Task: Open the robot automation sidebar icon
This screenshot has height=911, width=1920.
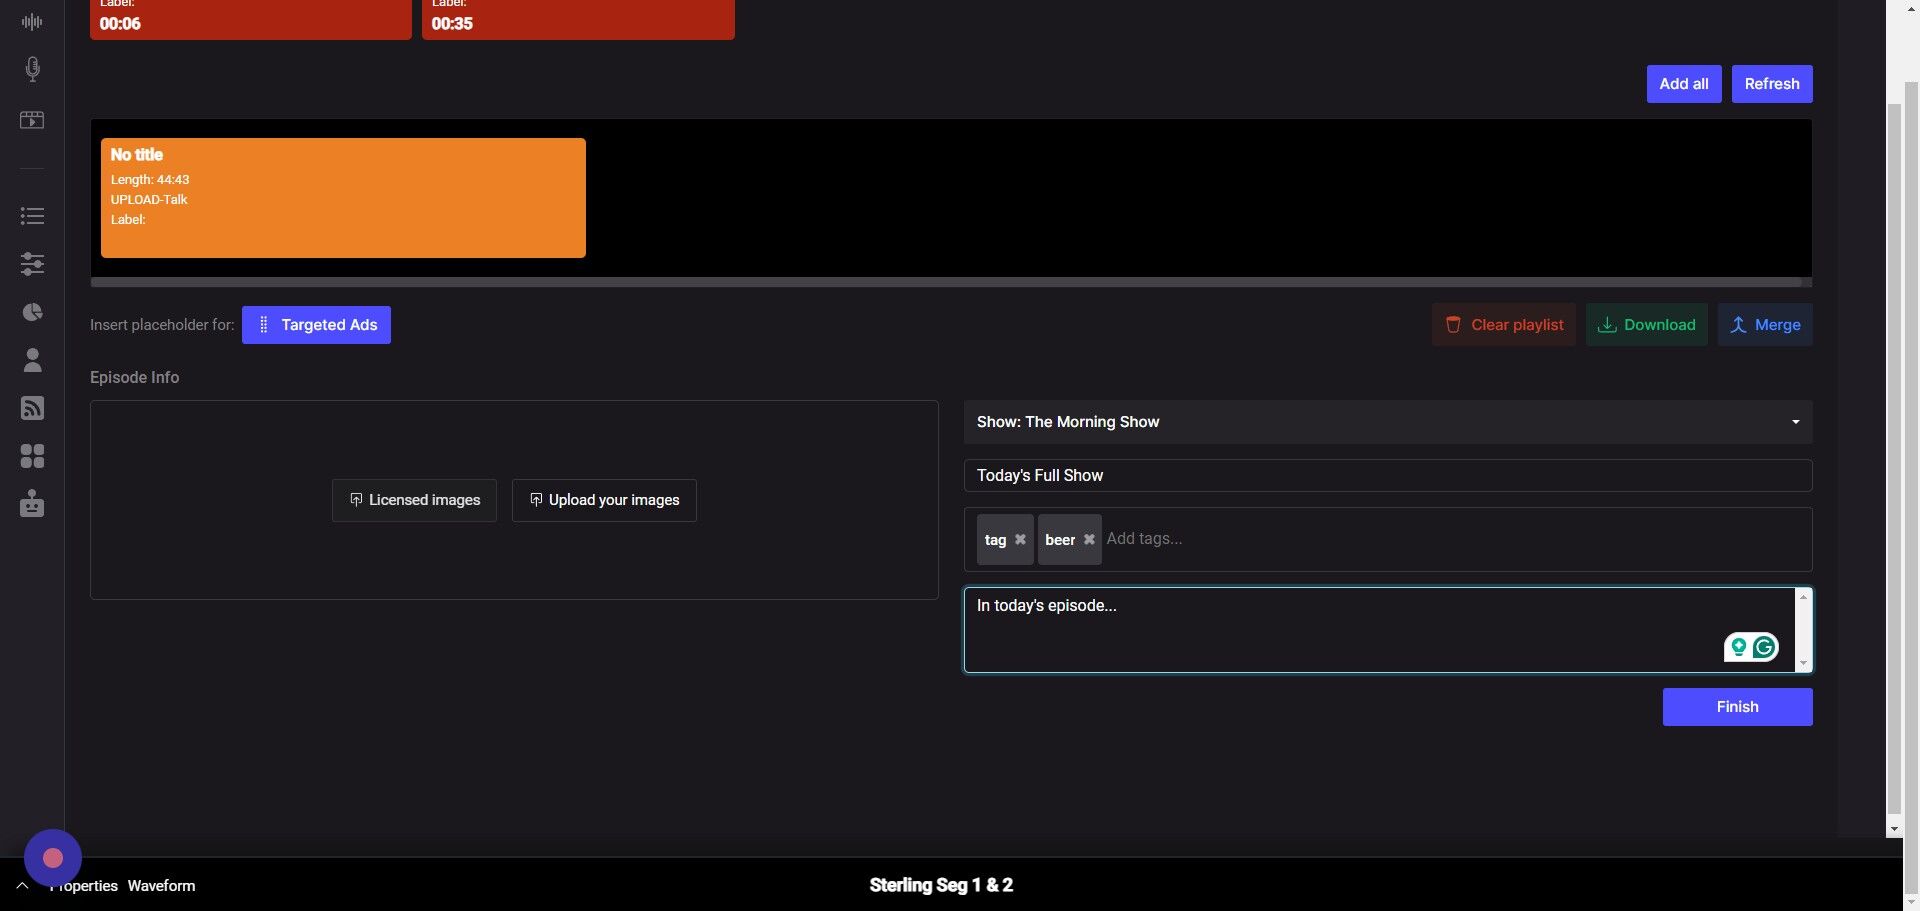Action: 32,503
